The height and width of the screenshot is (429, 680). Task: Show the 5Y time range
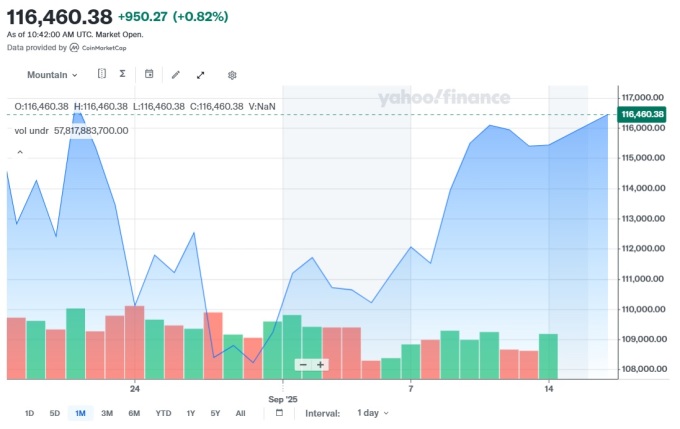click(215, 413)
